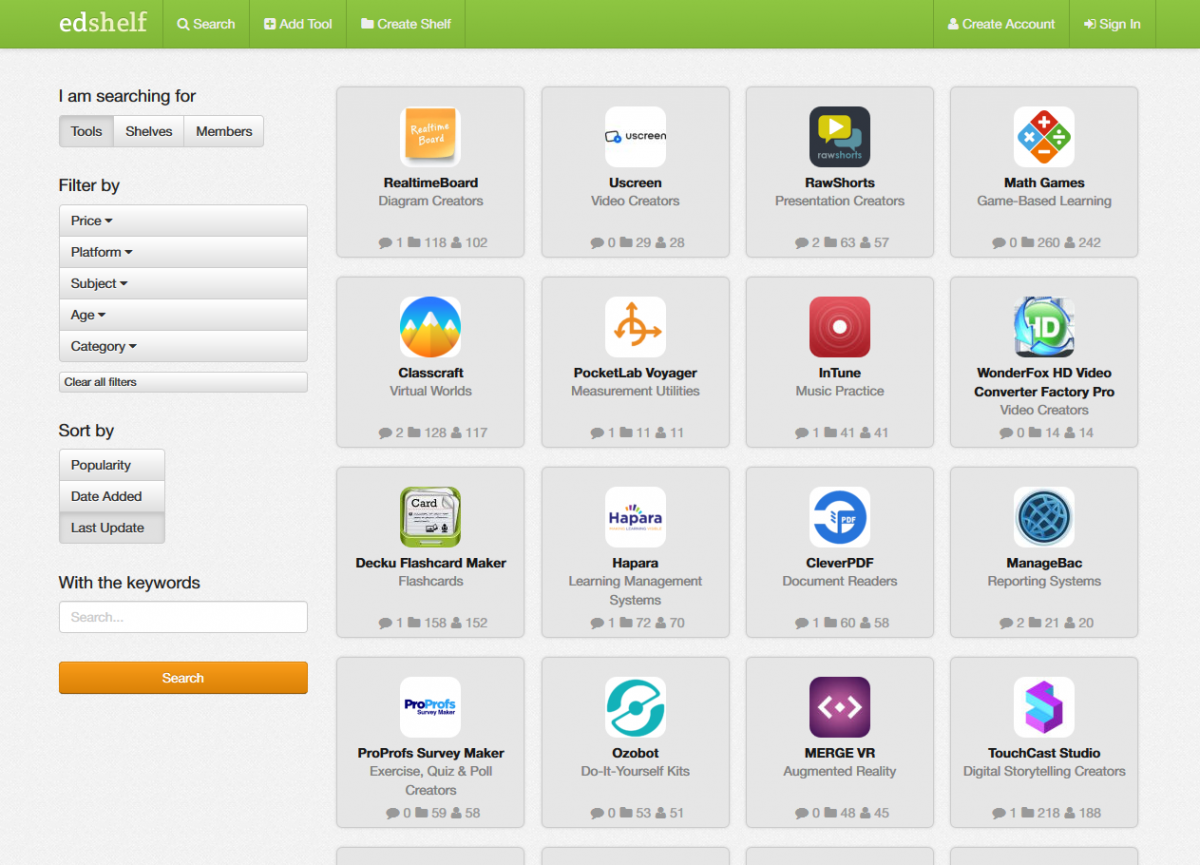Select the InTune red icon

click(x=839, y=327)
